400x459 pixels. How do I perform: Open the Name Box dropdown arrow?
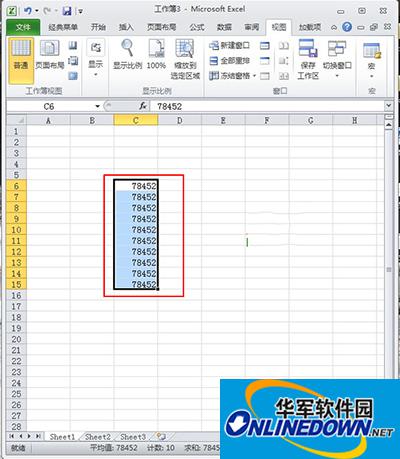(x=97, y=106)
